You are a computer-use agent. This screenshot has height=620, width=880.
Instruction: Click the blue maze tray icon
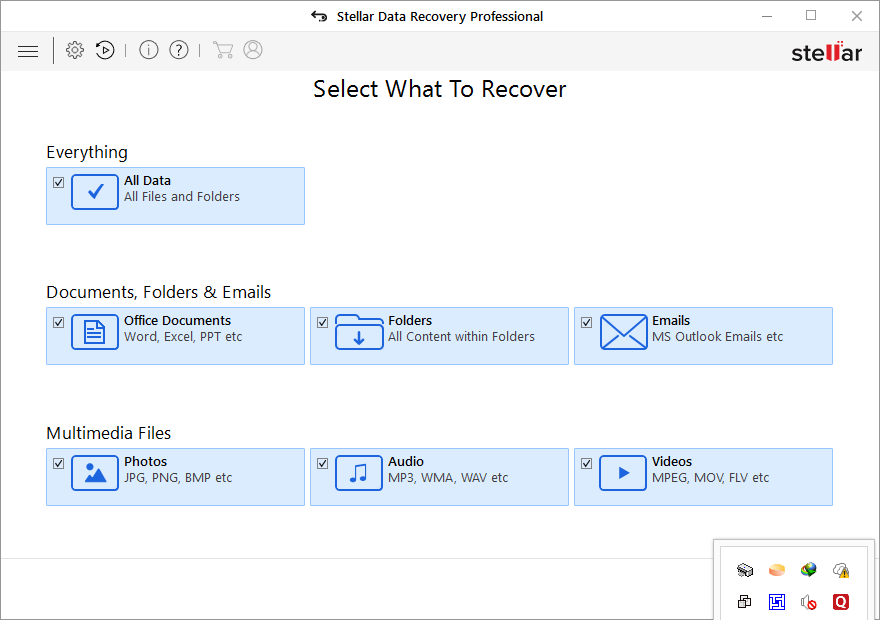[777, 602]
